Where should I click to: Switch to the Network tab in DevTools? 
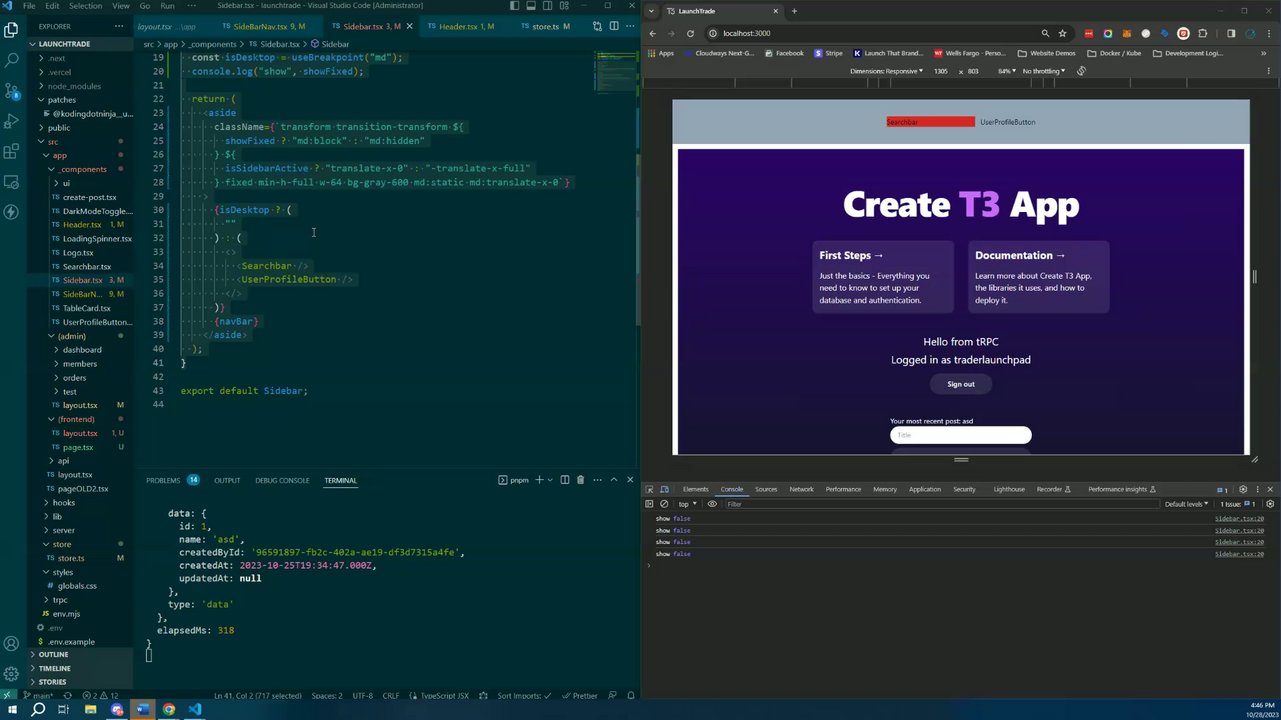[x=801, y=489]
